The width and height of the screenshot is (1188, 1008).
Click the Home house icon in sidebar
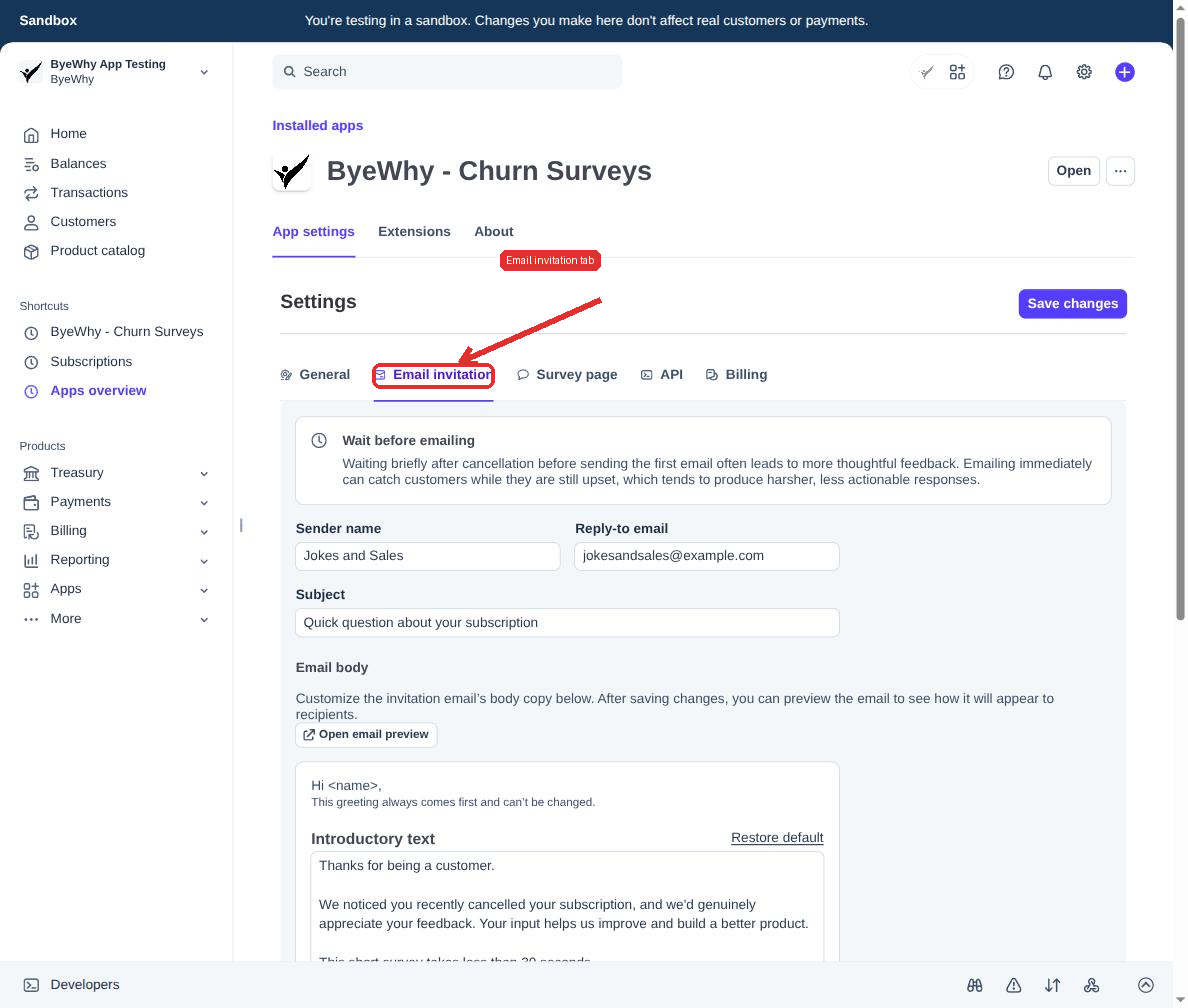coord(31,135)
